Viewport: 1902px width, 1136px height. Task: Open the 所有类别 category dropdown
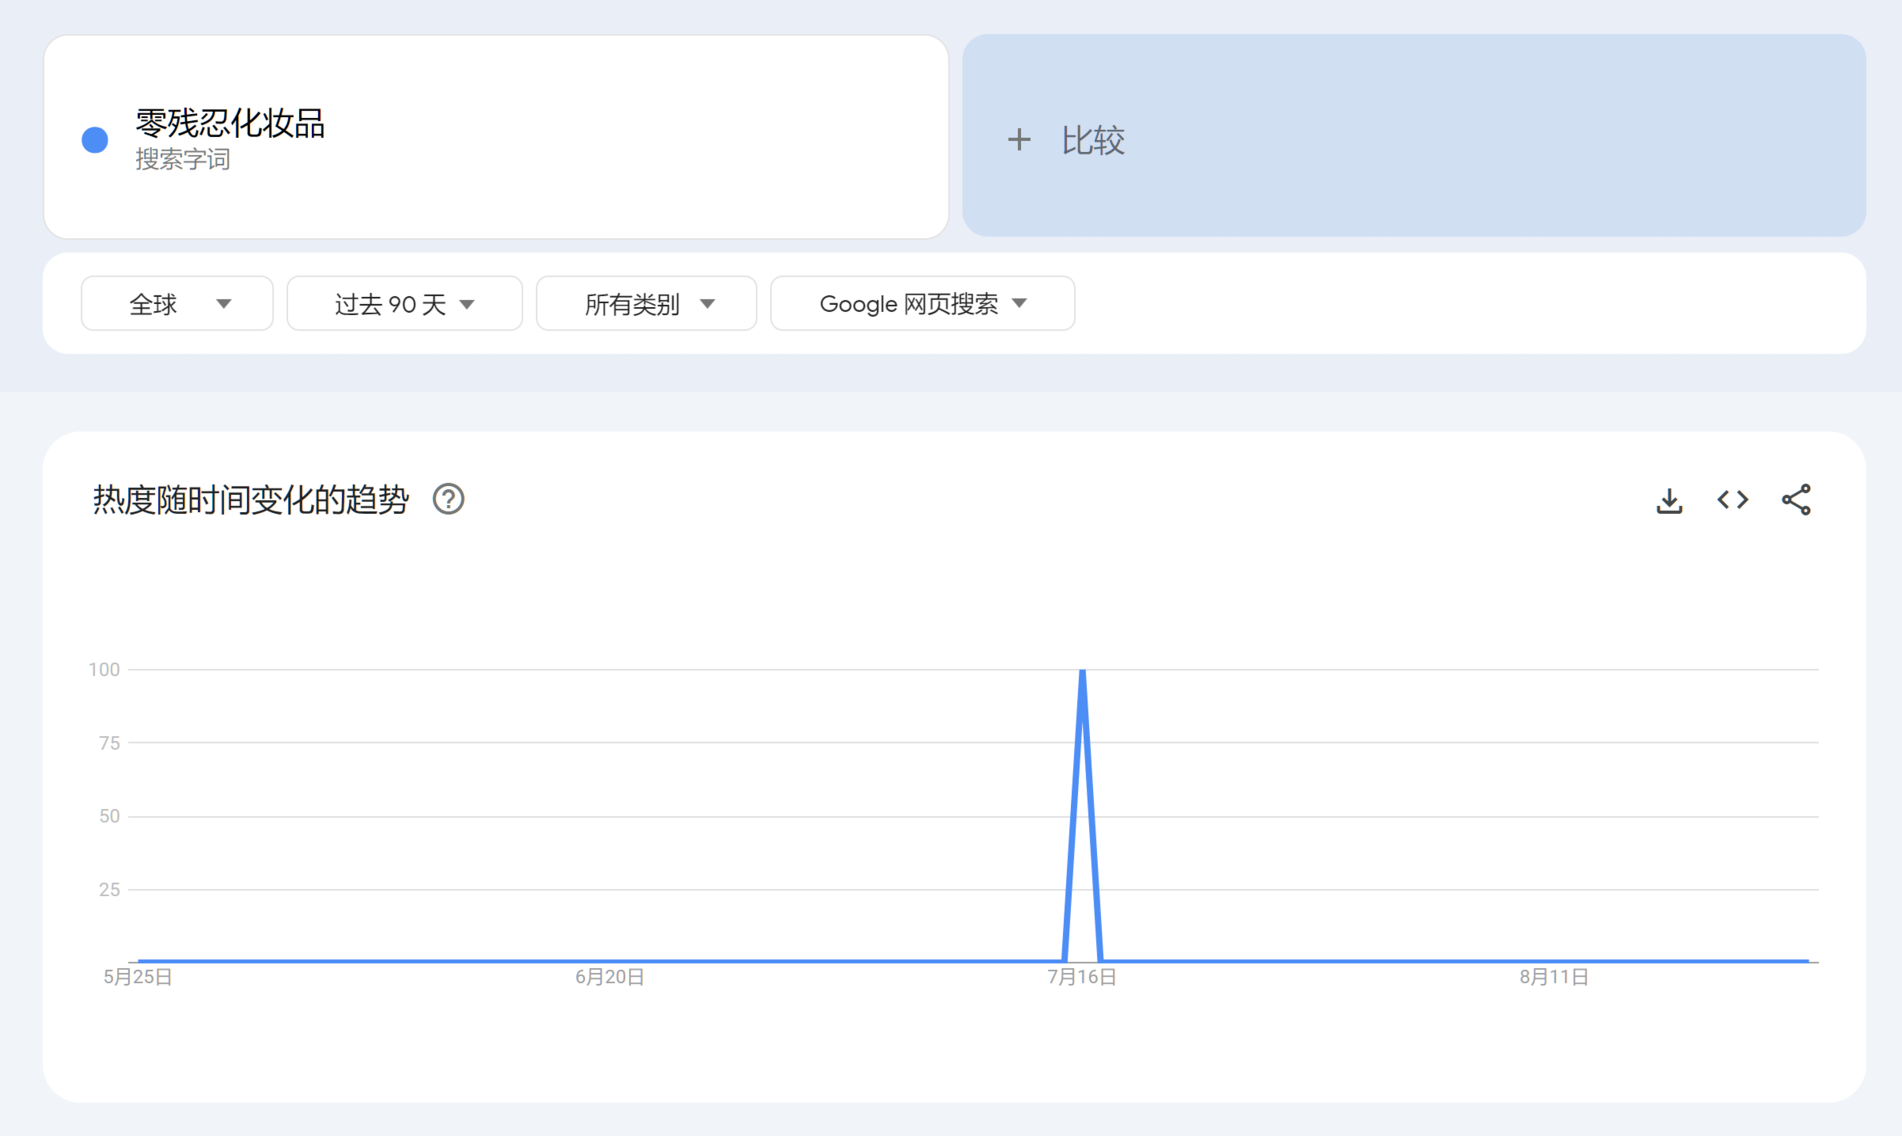pyautogui.click(x=646, y=304)
